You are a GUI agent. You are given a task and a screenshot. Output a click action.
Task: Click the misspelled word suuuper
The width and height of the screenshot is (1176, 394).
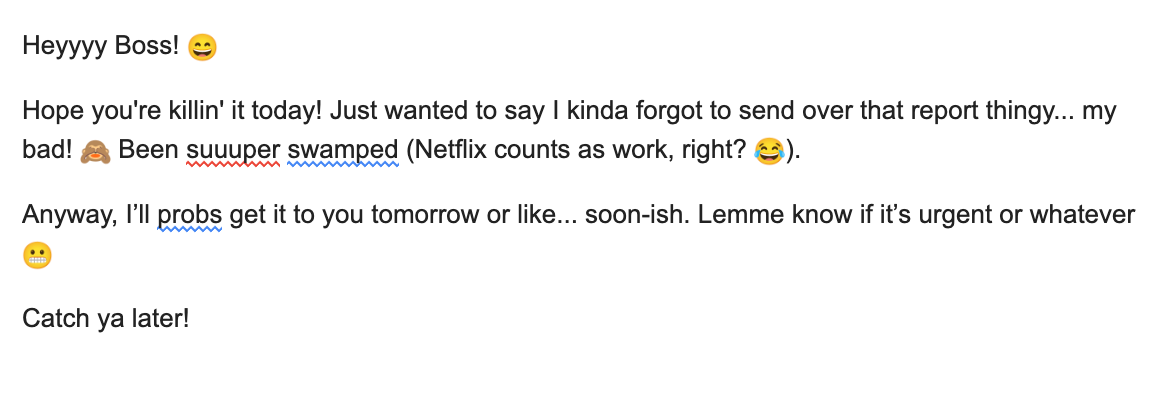232,151
